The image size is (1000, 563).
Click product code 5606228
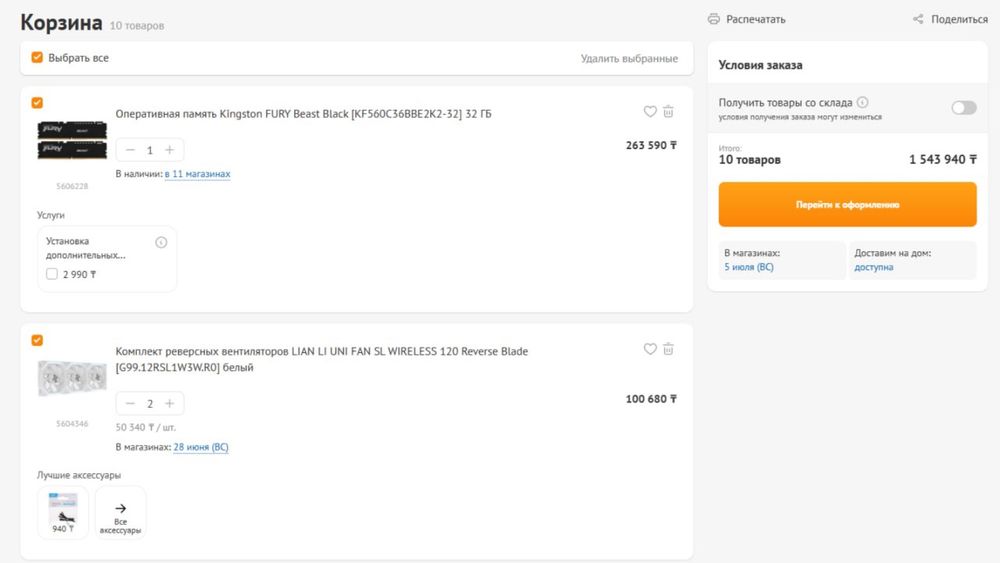[72, 186]
